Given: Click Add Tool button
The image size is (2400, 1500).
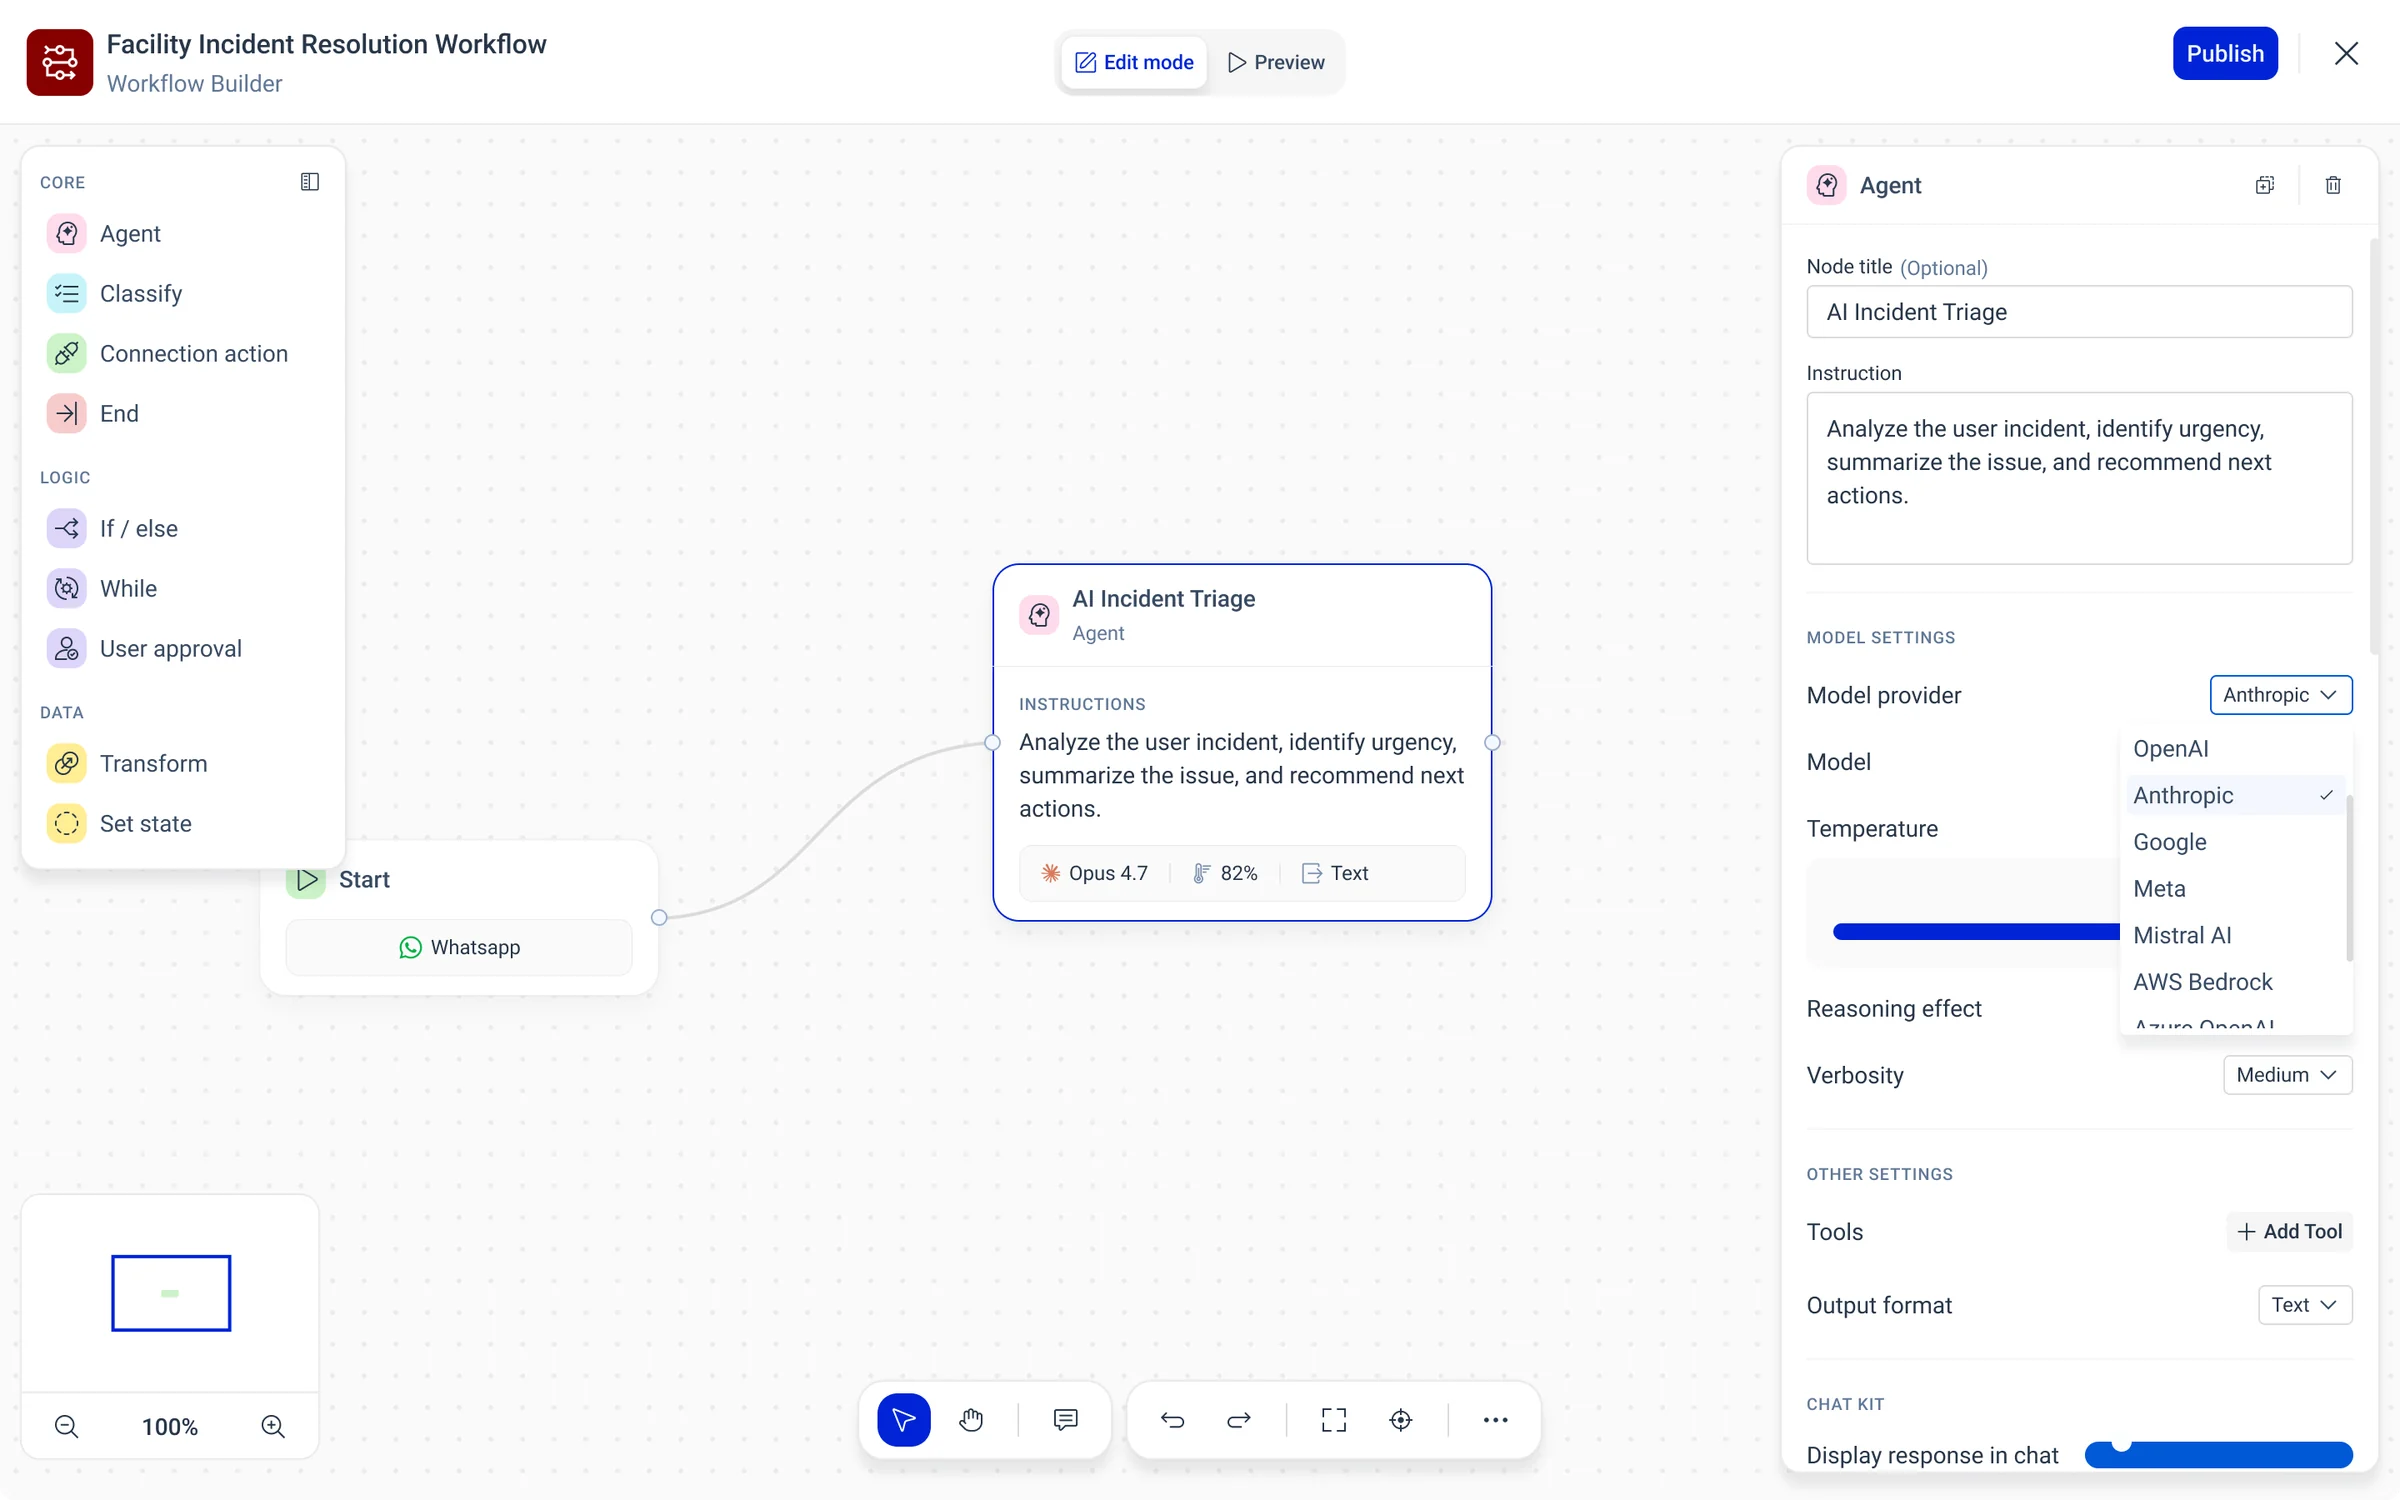Looking at the screenshot, I should point(2290,1232).
